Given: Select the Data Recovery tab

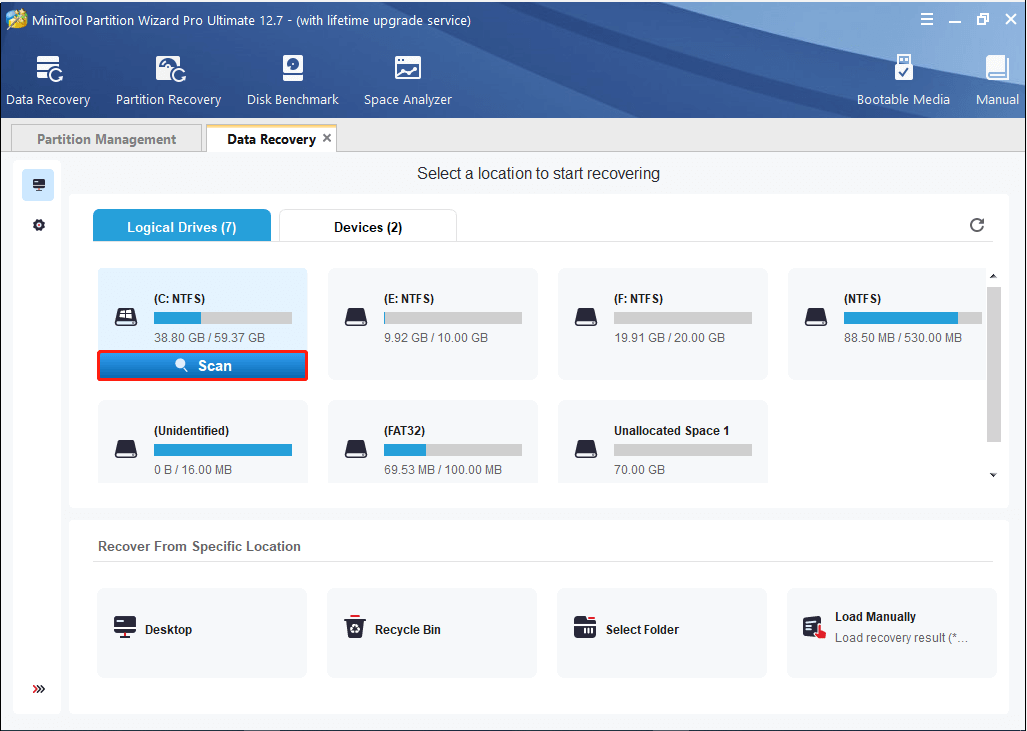Looking at the screenshot, I should click(x=271, y=139).
